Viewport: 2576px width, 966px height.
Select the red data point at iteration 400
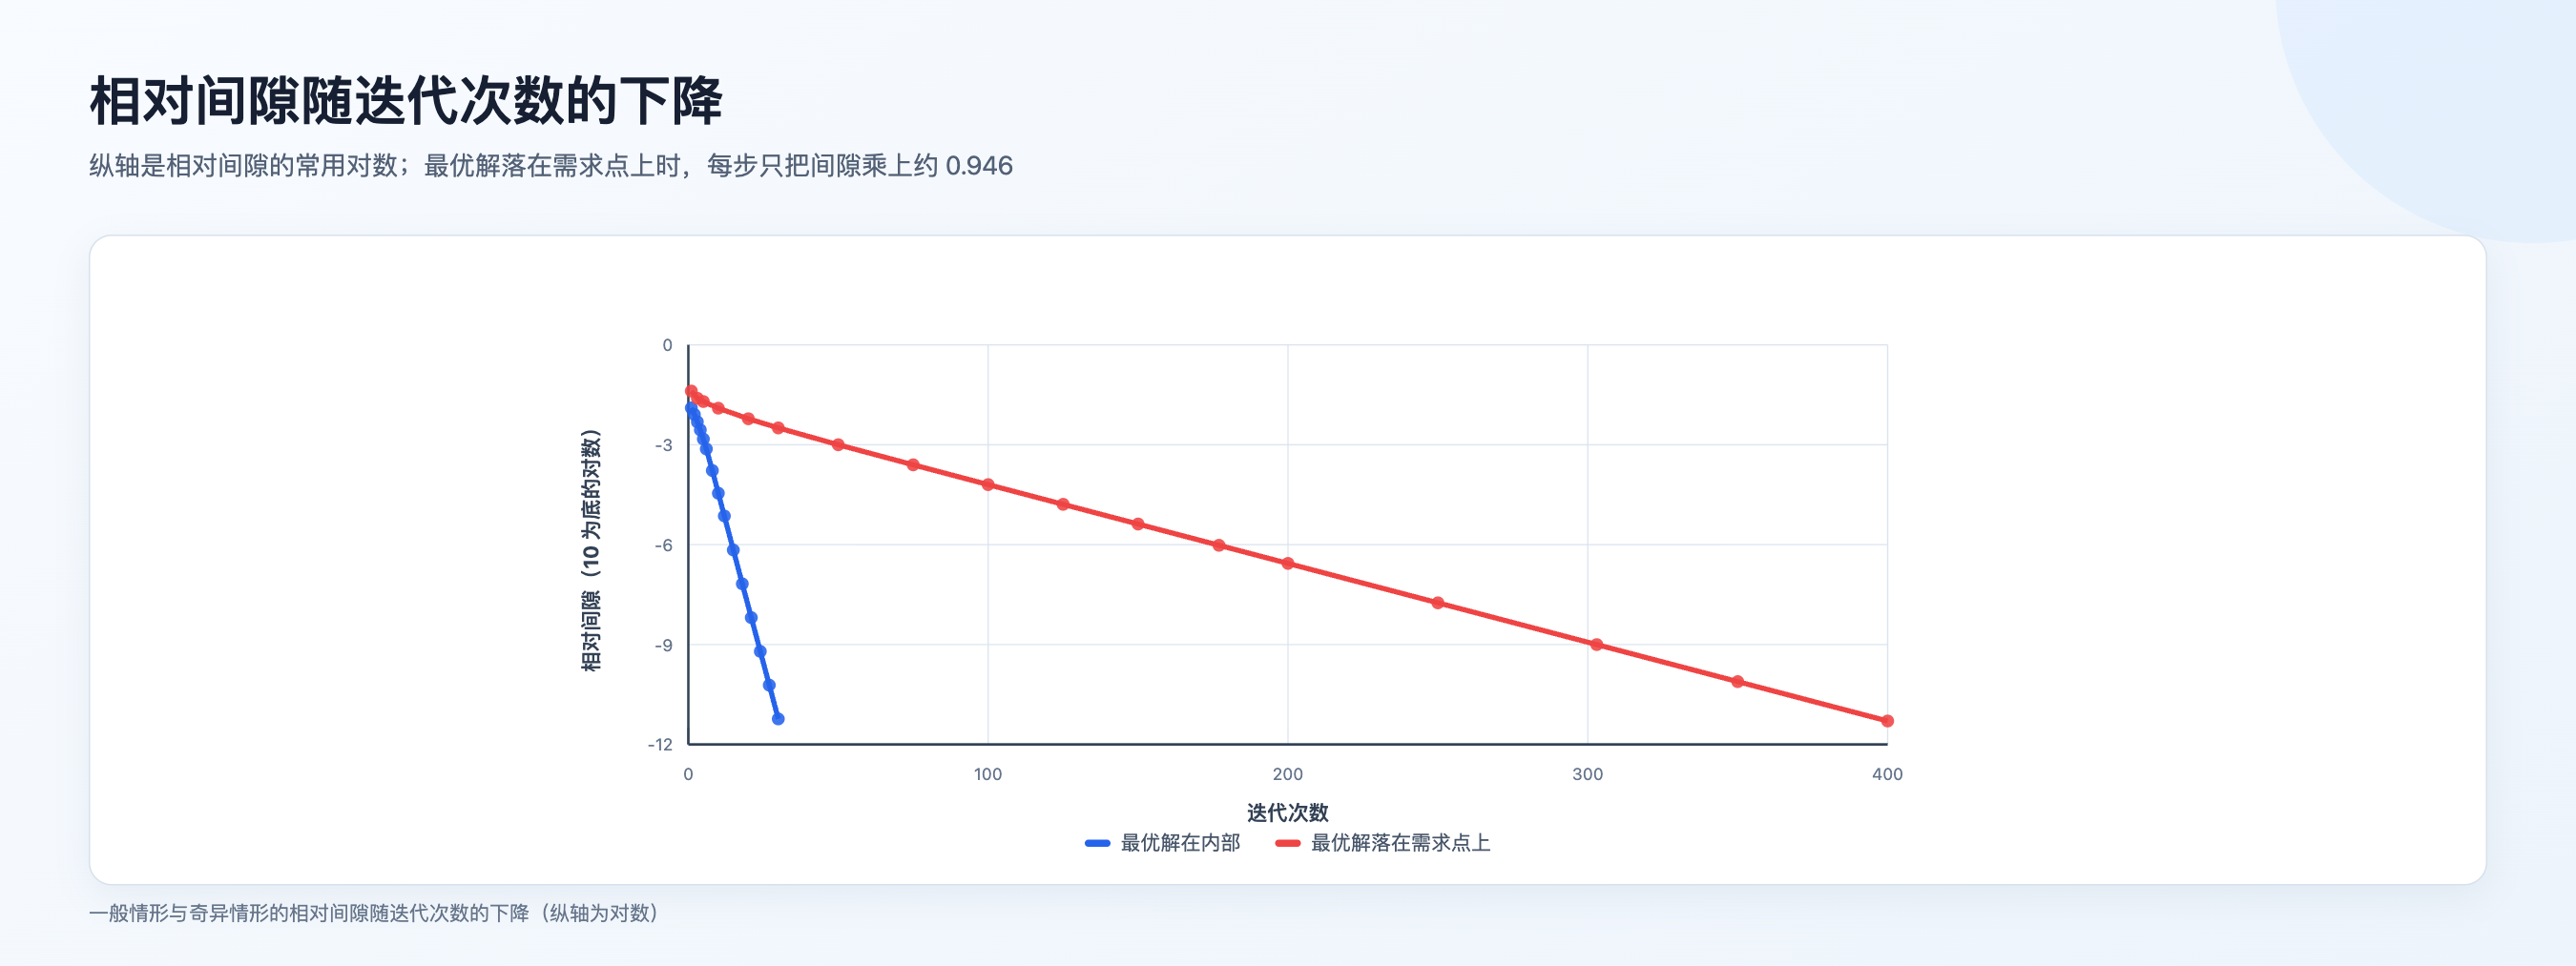tap(1887, 721)
